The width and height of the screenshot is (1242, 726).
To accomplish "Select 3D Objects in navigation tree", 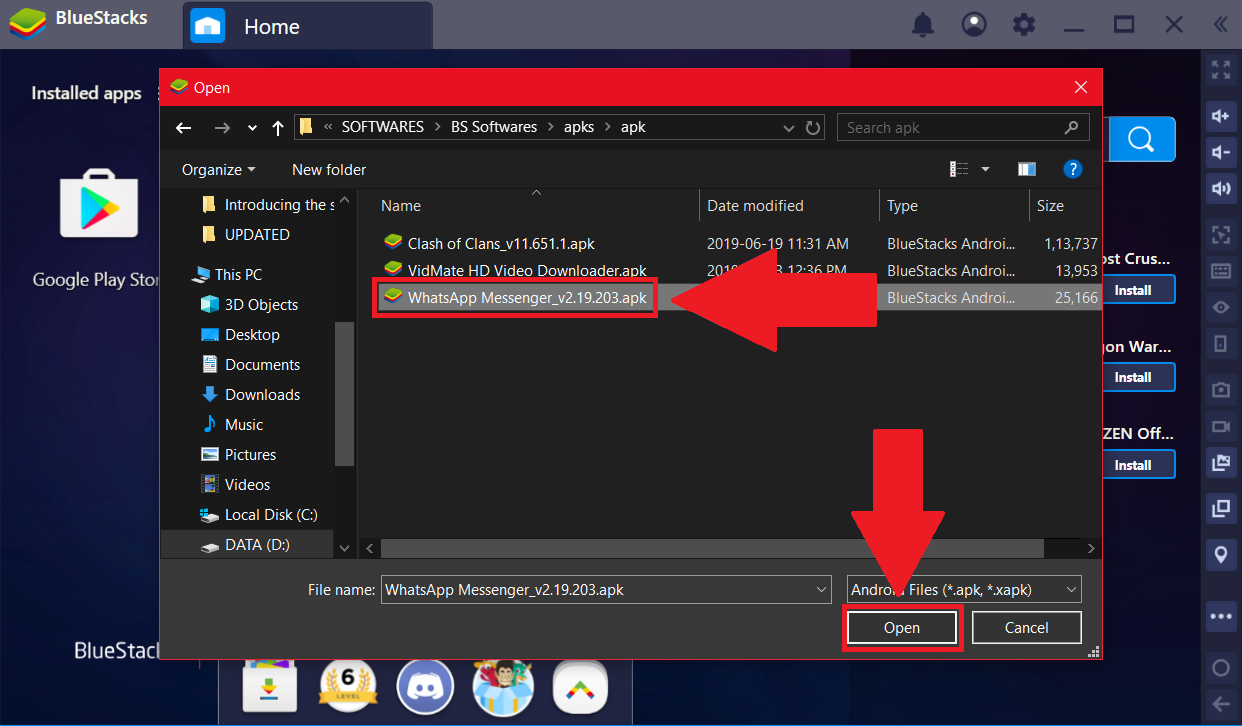I will (261, 305).
